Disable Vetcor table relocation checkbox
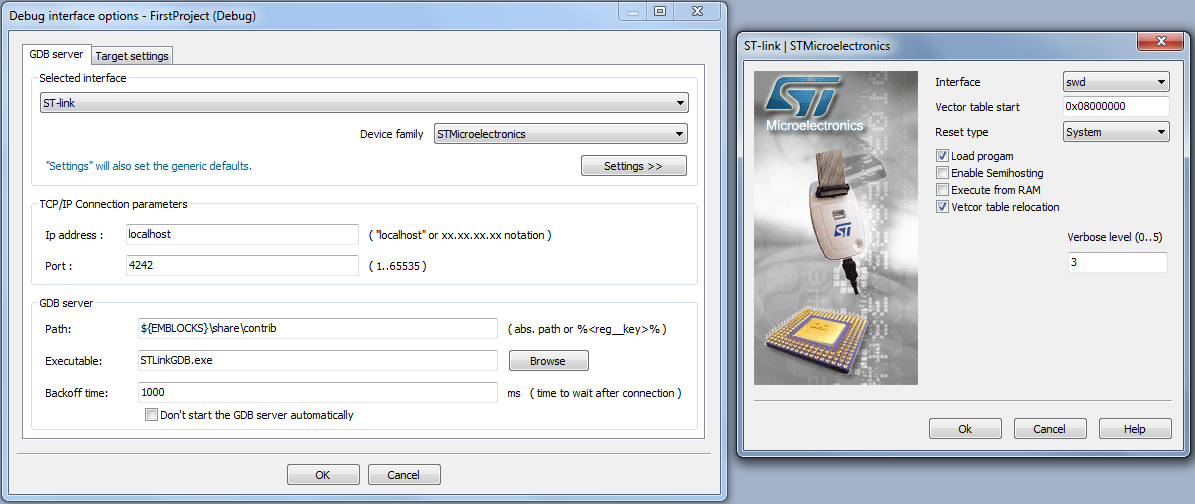This screenshot has height=504, width=1195. coord(943,207)
